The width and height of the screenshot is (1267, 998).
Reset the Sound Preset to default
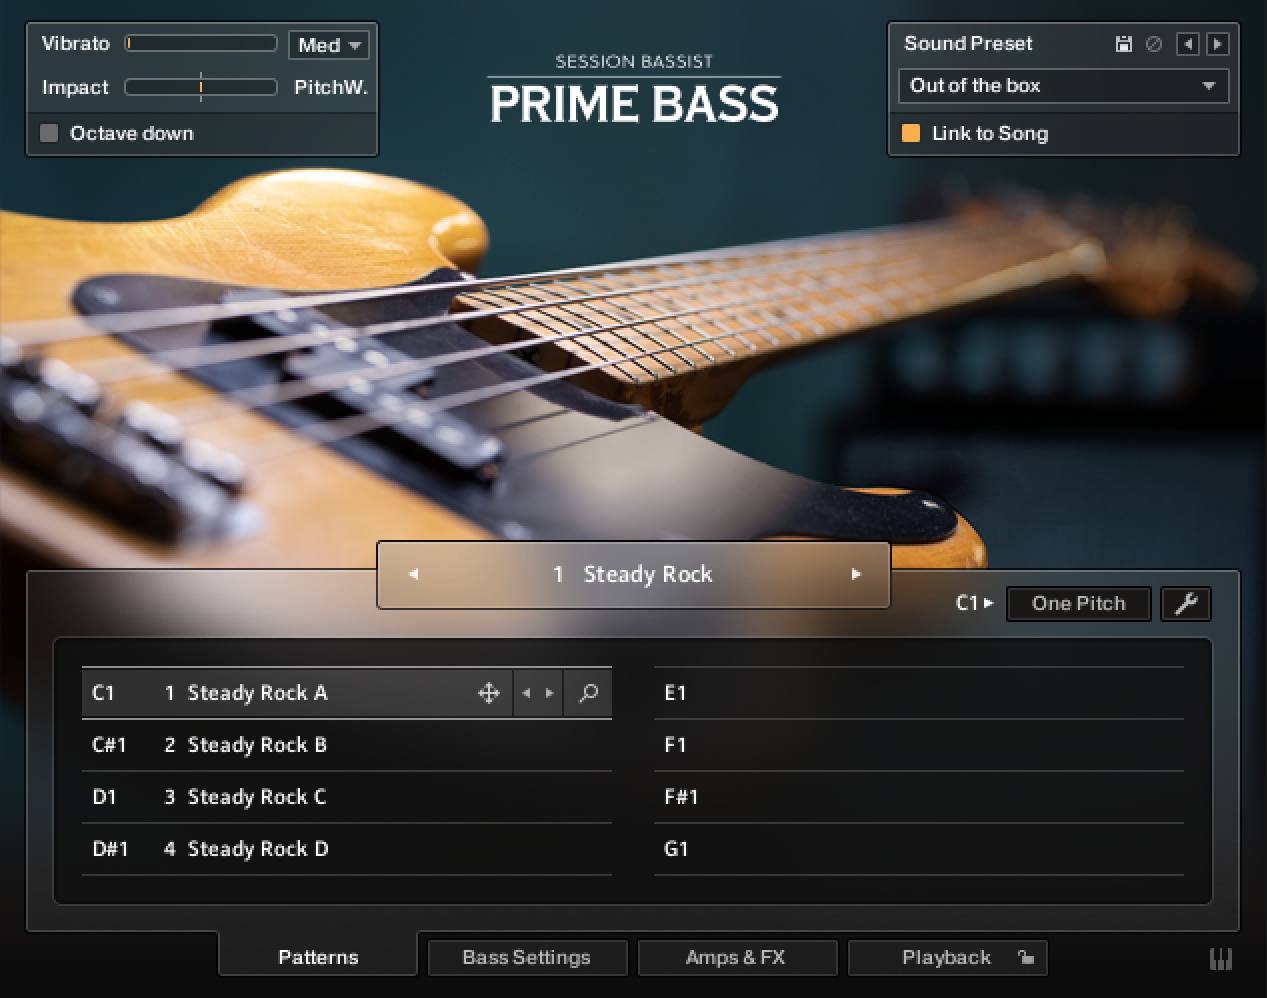(x=1152, y=43)
